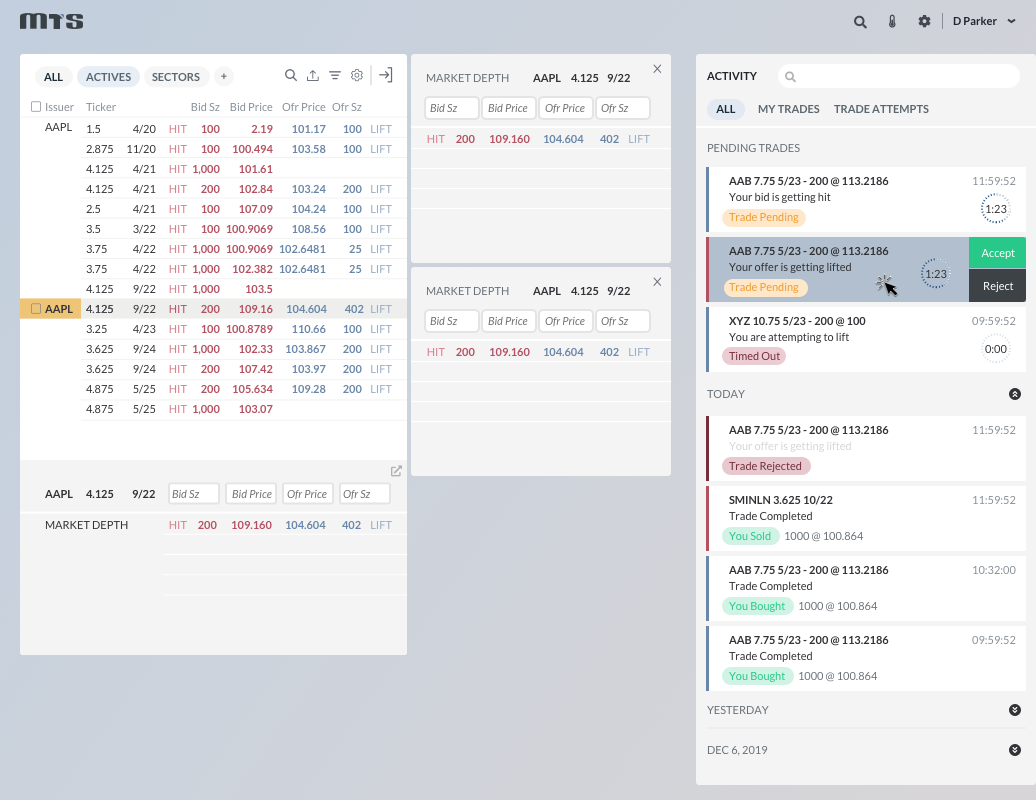Open D Parker user menu dropdown
Image resolution: width=1036 pixels, height=800 pixels.
click(984, 21)
